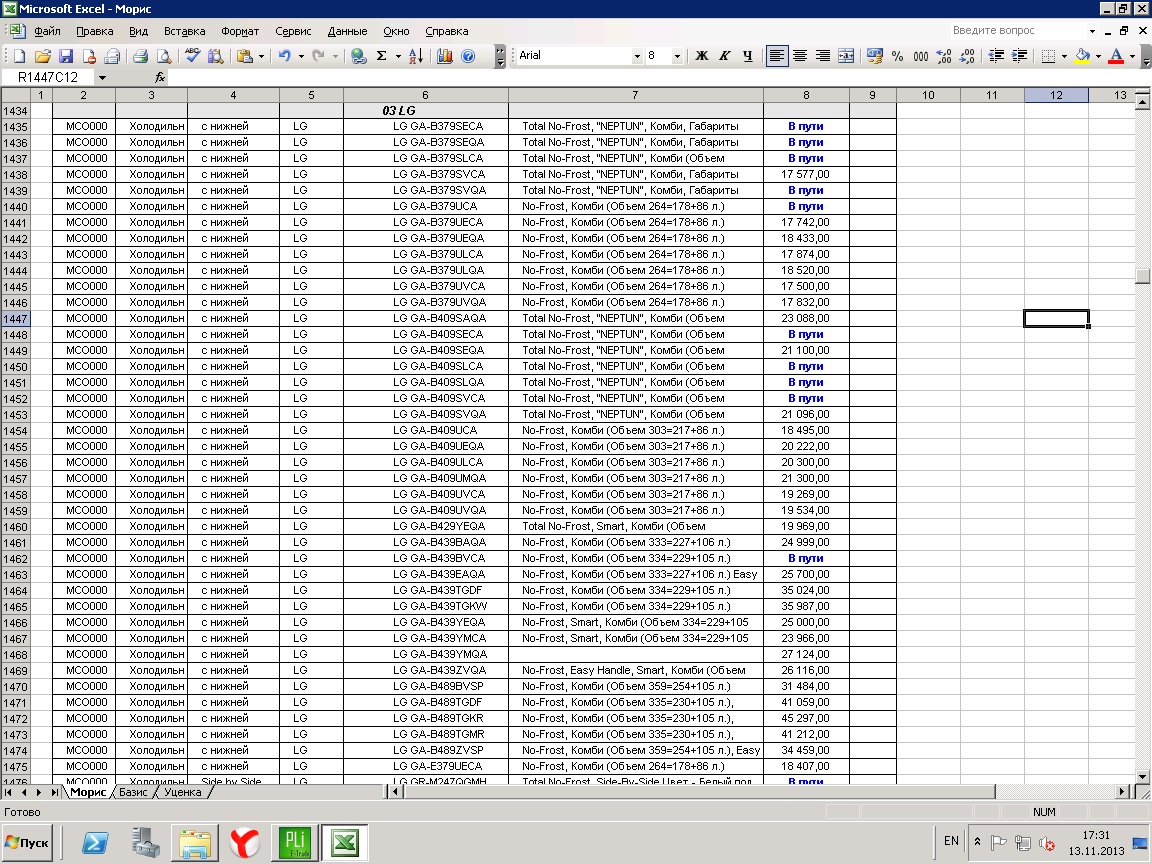Create a new workbook
Image resolution: width=1152 pixels, height=864 pixels.
click(x=19, y=56)
